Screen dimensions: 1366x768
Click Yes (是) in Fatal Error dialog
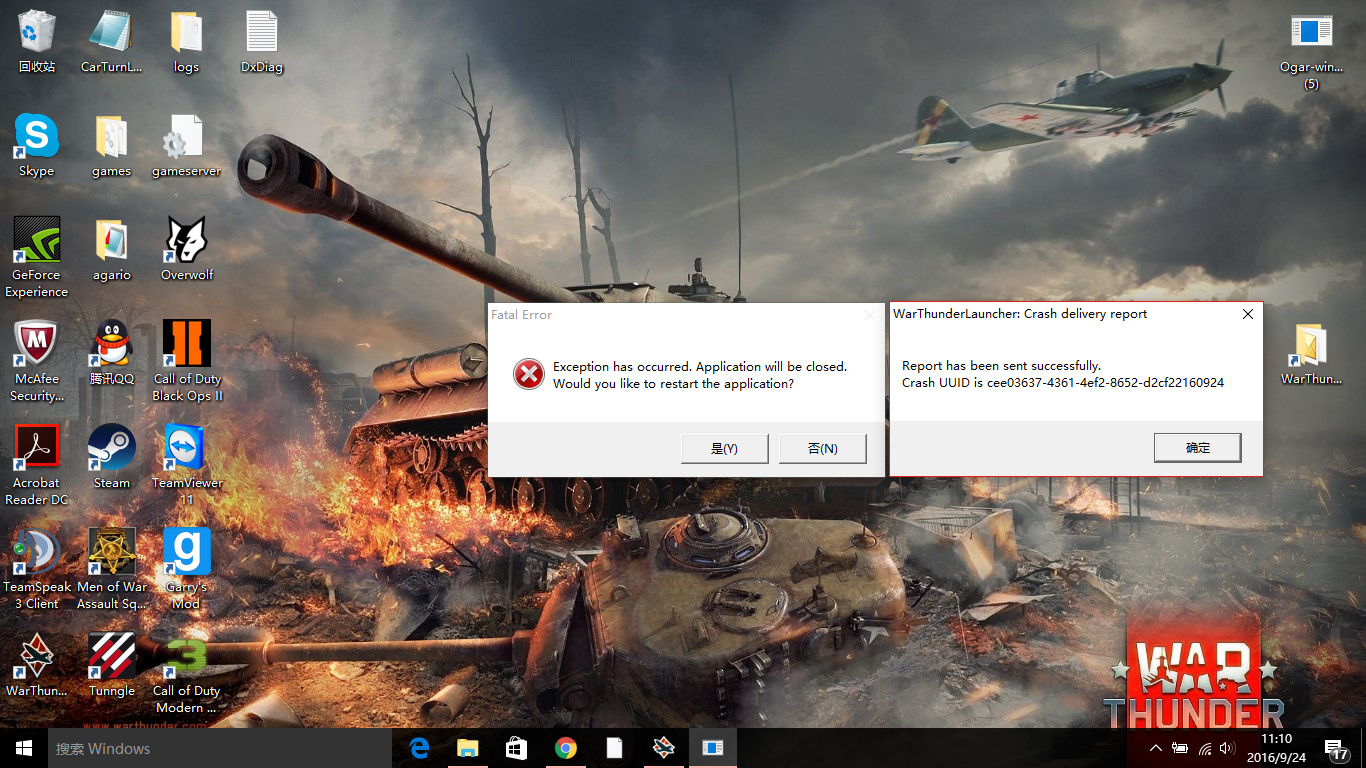coord(724,449)
